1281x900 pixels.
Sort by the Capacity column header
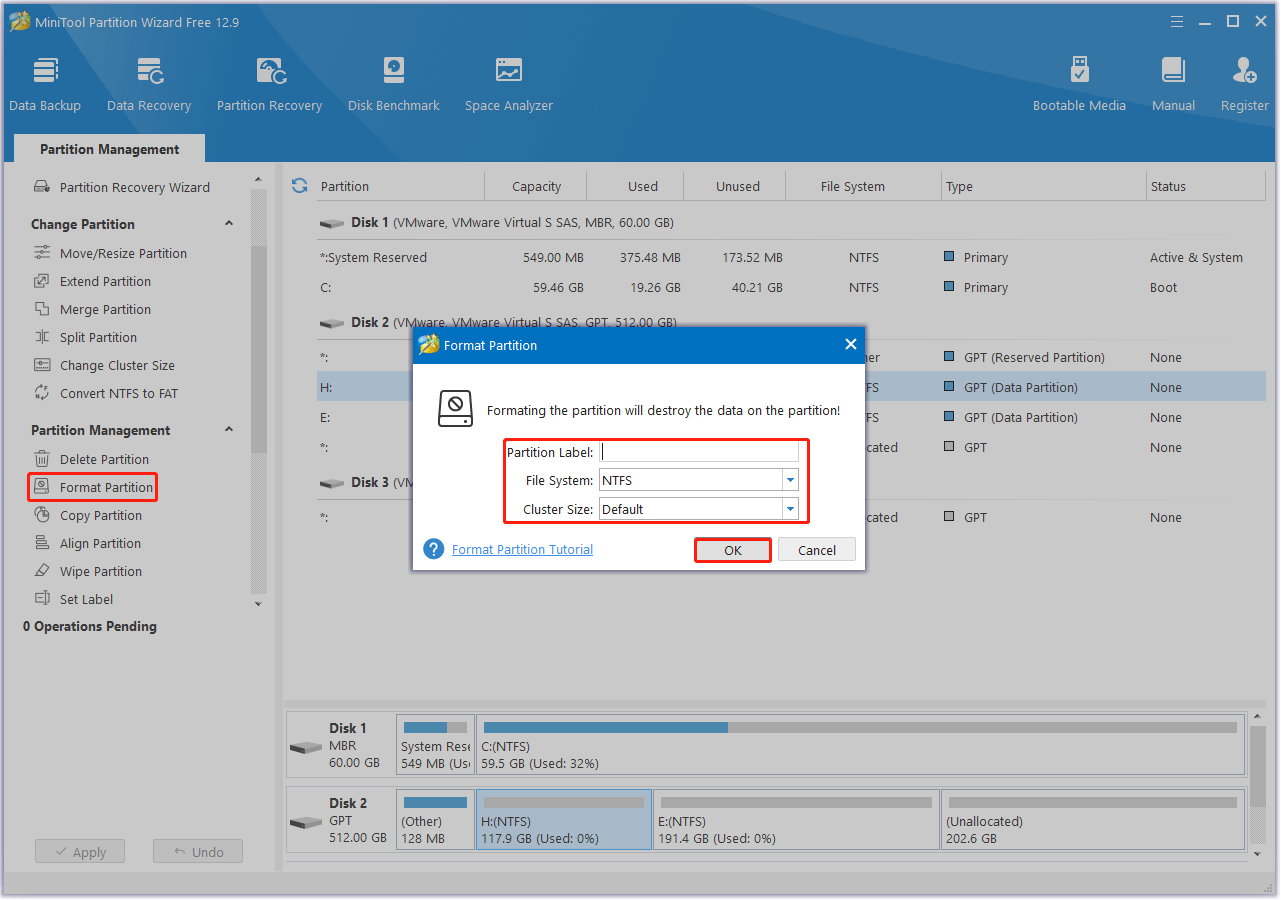pyautogui.click(x=536, y=186)
